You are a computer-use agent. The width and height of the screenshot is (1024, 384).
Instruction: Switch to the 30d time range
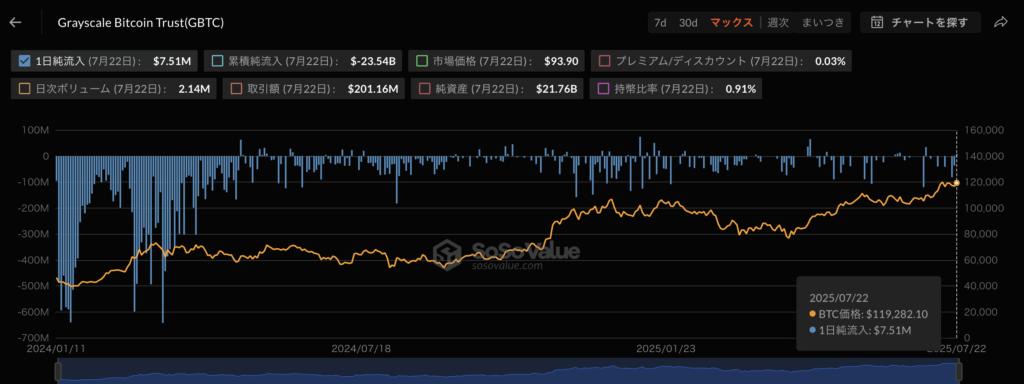coord(688,22)
